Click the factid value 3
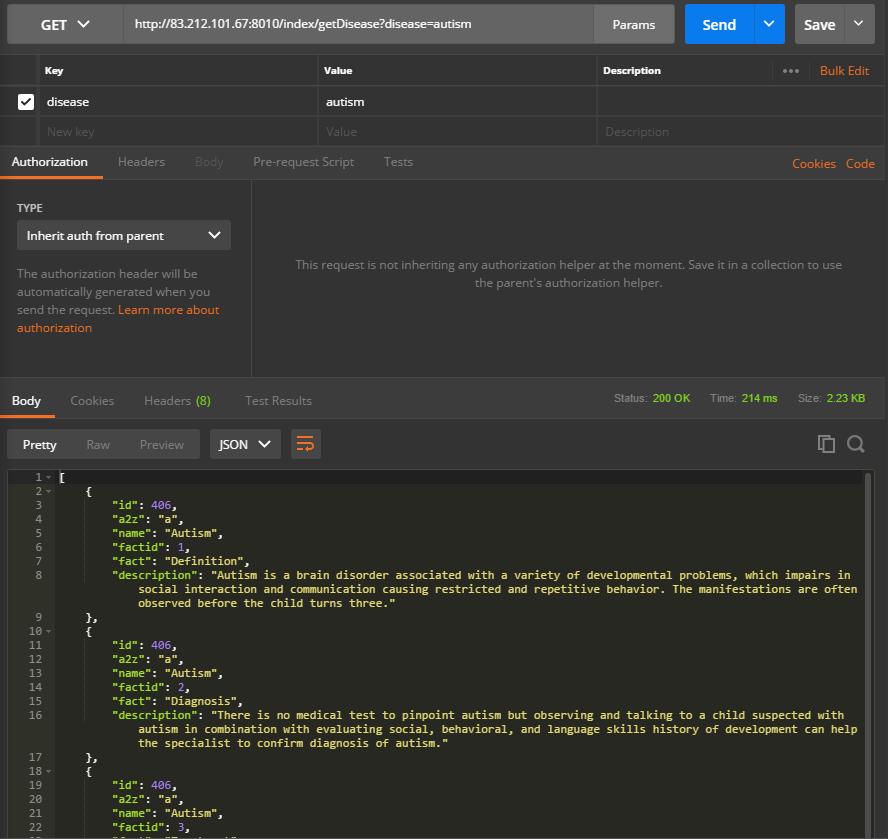888x839 pixels. (x=181, y=827)
